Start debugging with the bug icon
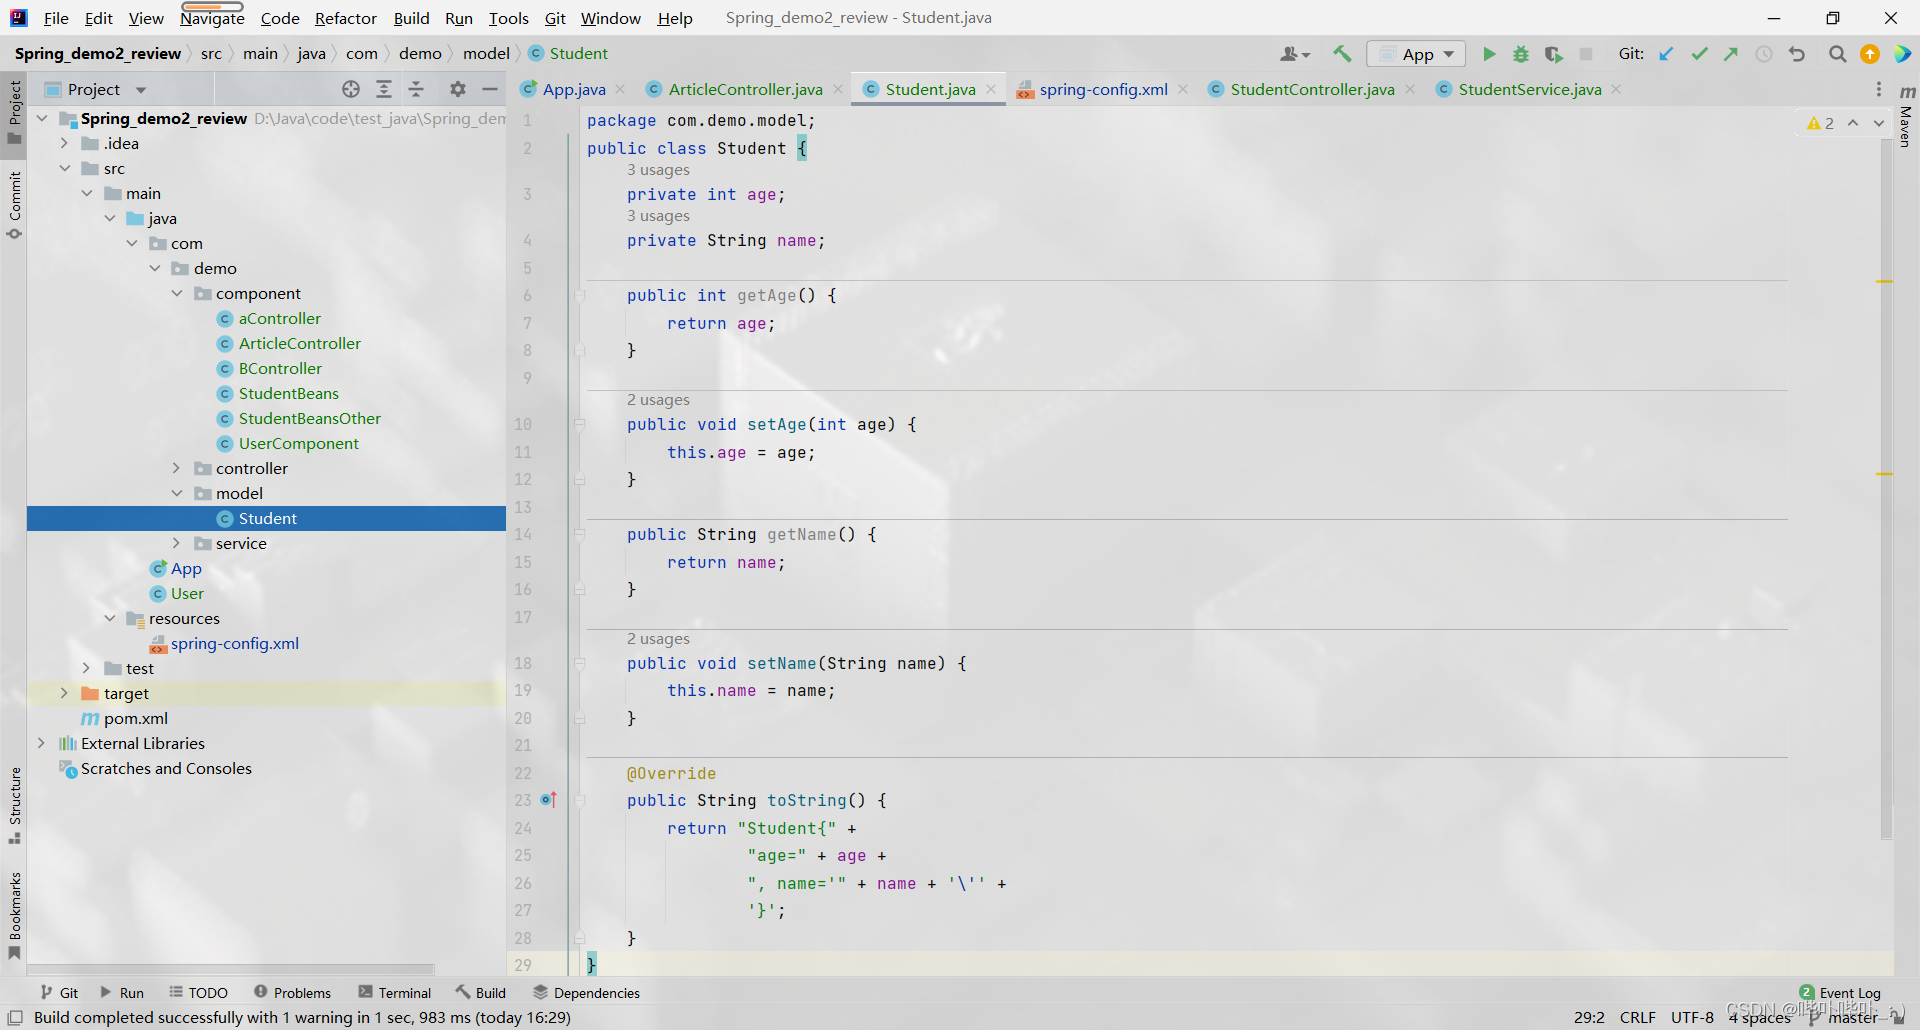This screenshot has height=1030, width=1920. (1521, 54)
